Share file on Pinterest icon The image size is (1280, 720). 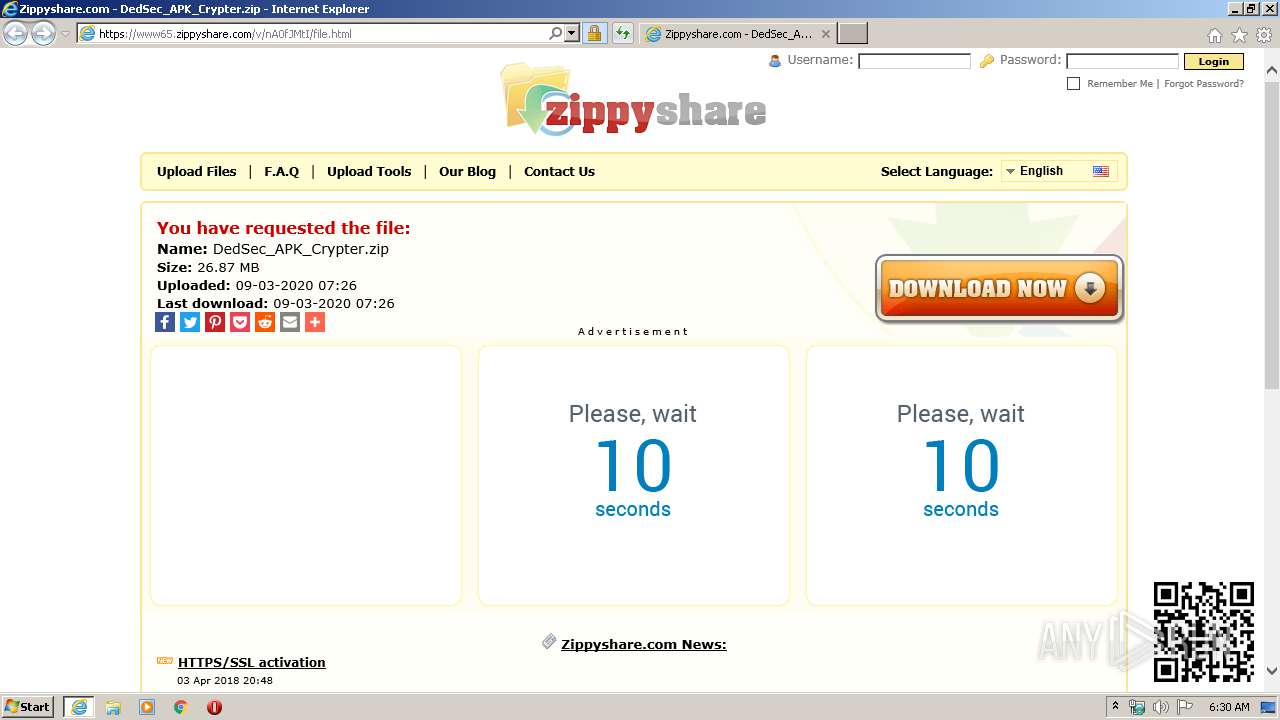(x=215, y=322)
